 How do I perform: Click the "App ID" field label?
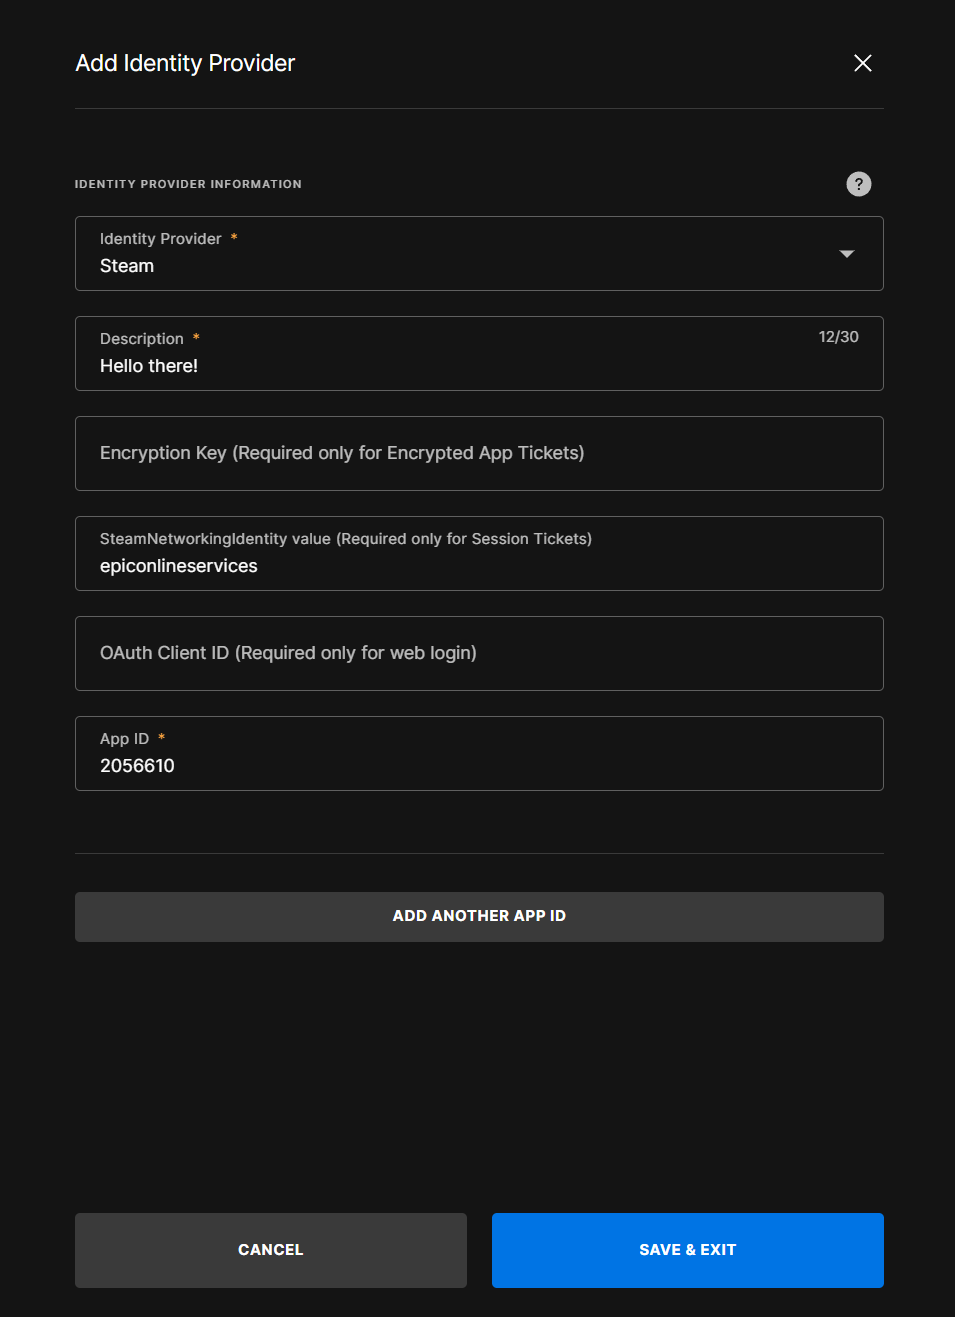124,739
